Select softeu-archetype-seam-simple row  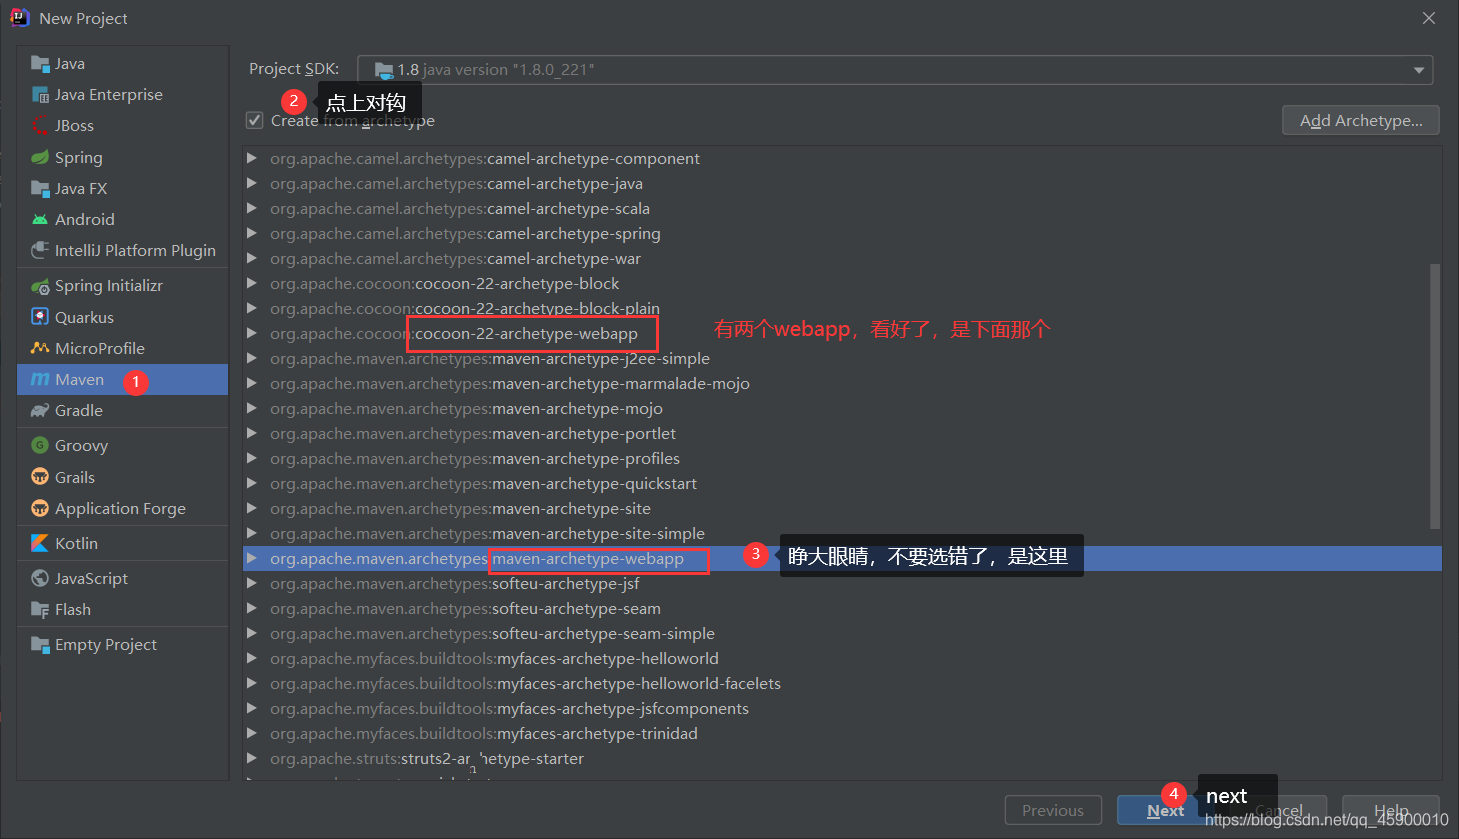[842, 633]
